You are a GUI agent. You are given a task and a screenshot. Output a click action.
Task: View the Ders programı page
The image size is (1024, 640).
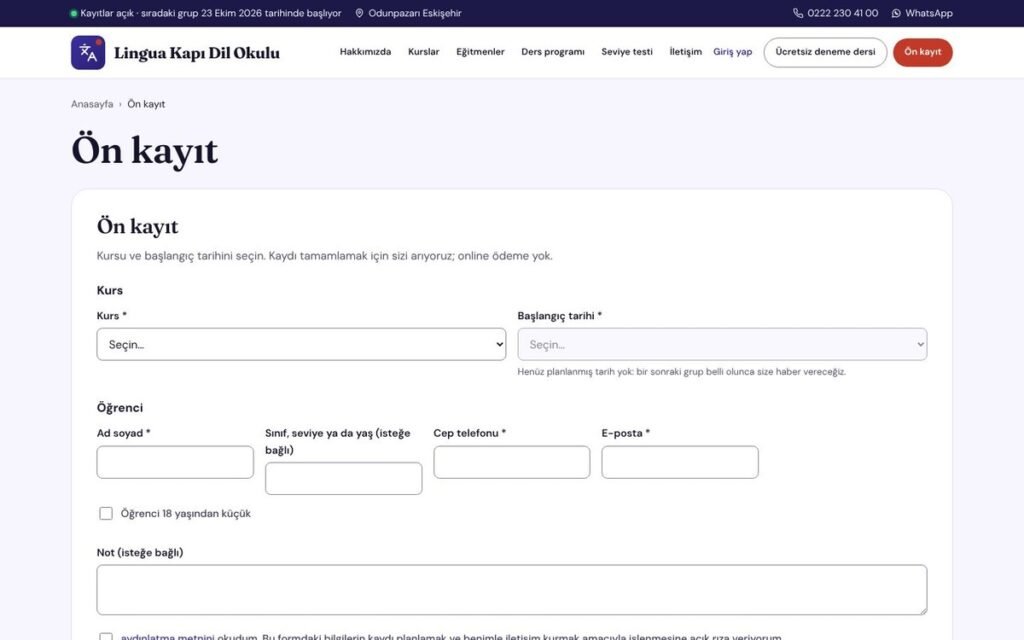[x=553, y=52]
